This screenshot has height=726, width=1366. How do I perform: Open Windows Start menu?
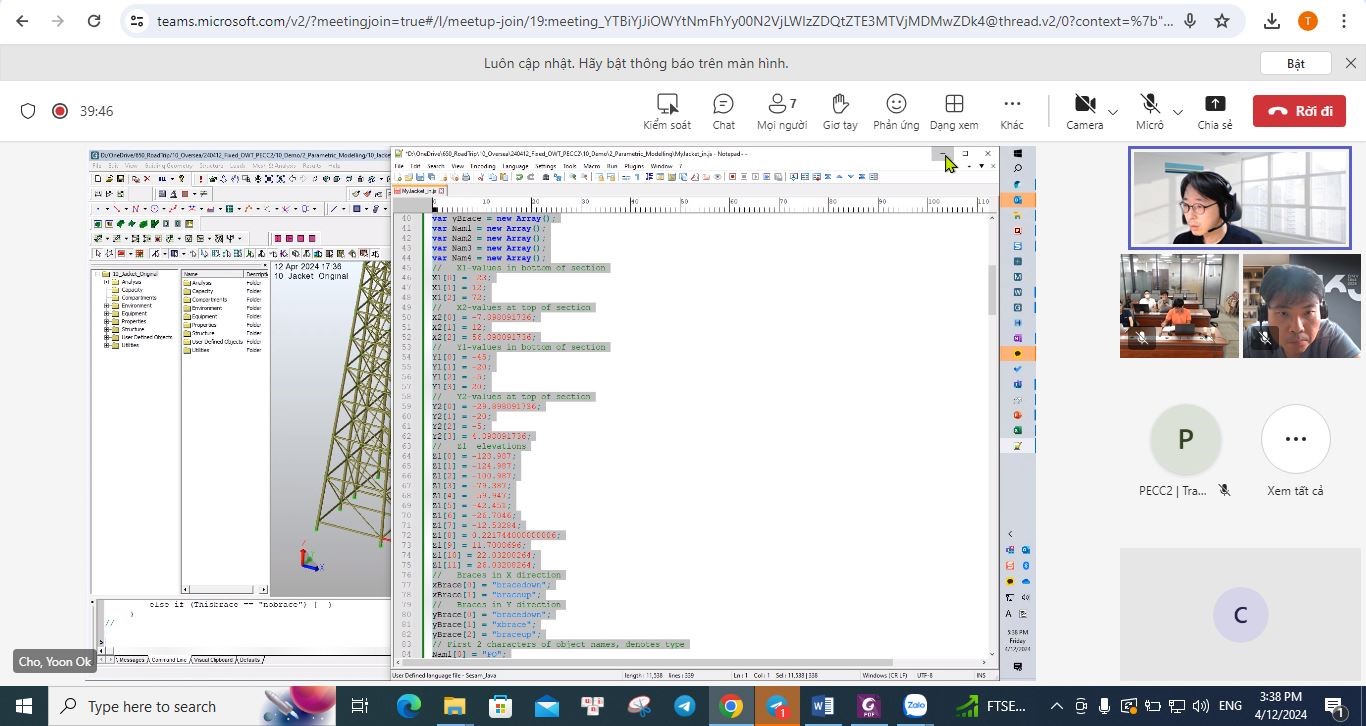(23, 706)
